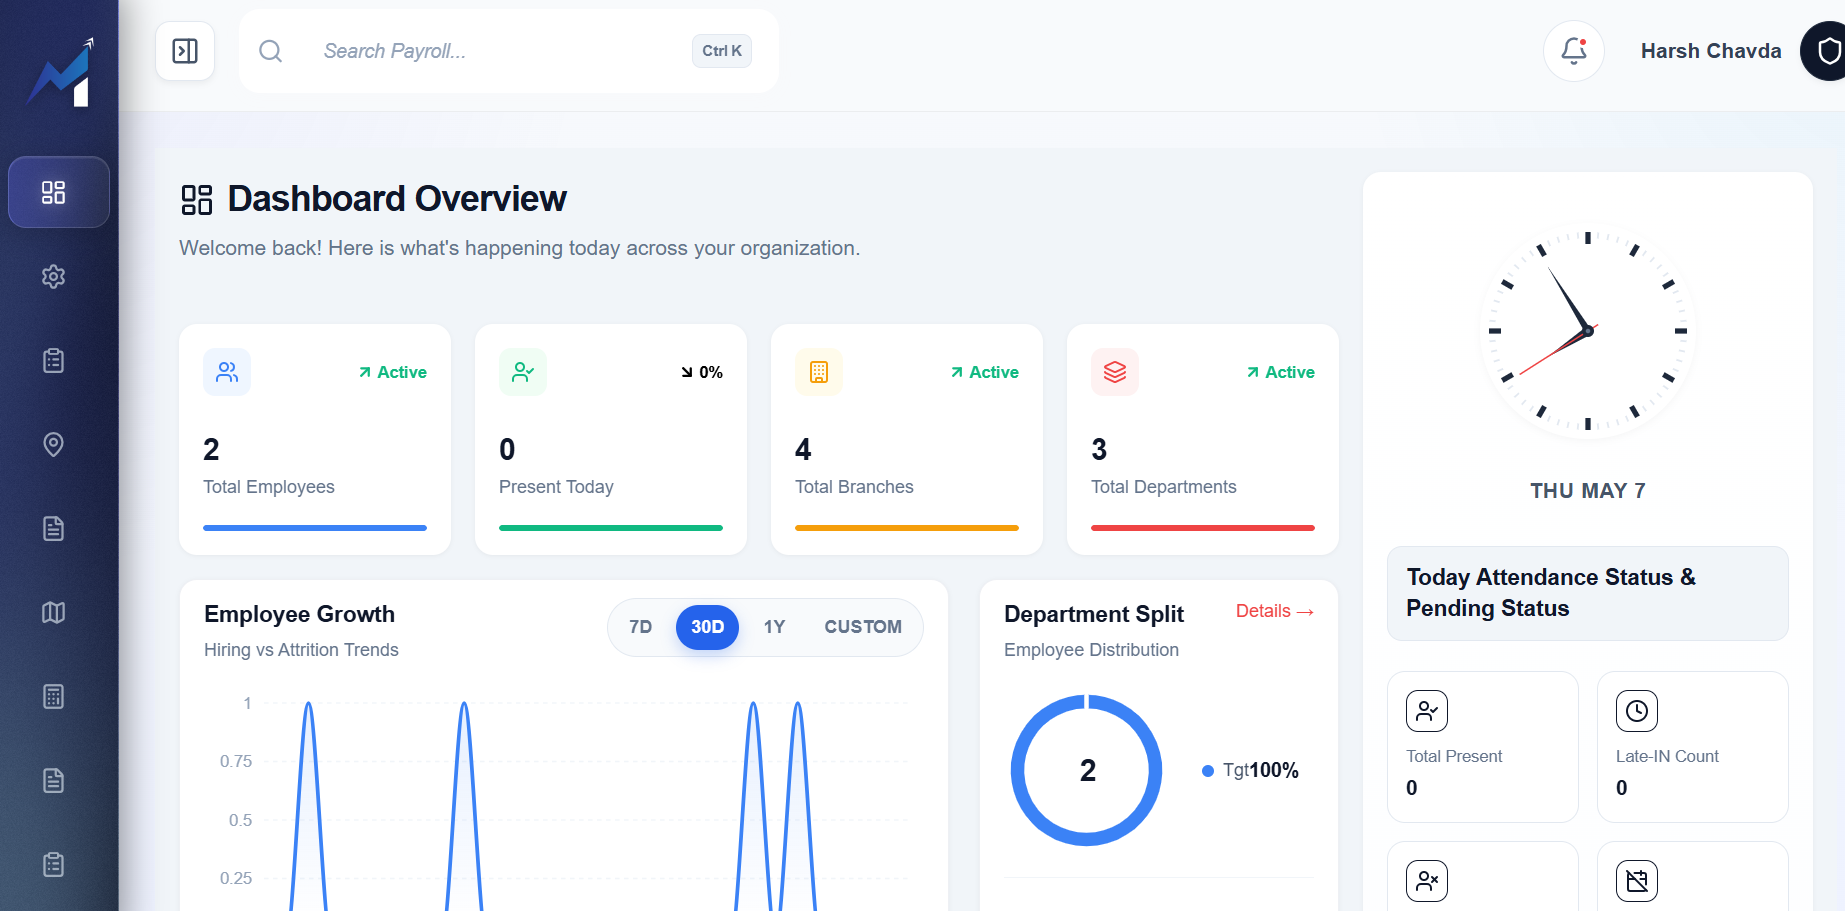
Task: Click the Total Departments layers icon
Action: point(1115,372)
